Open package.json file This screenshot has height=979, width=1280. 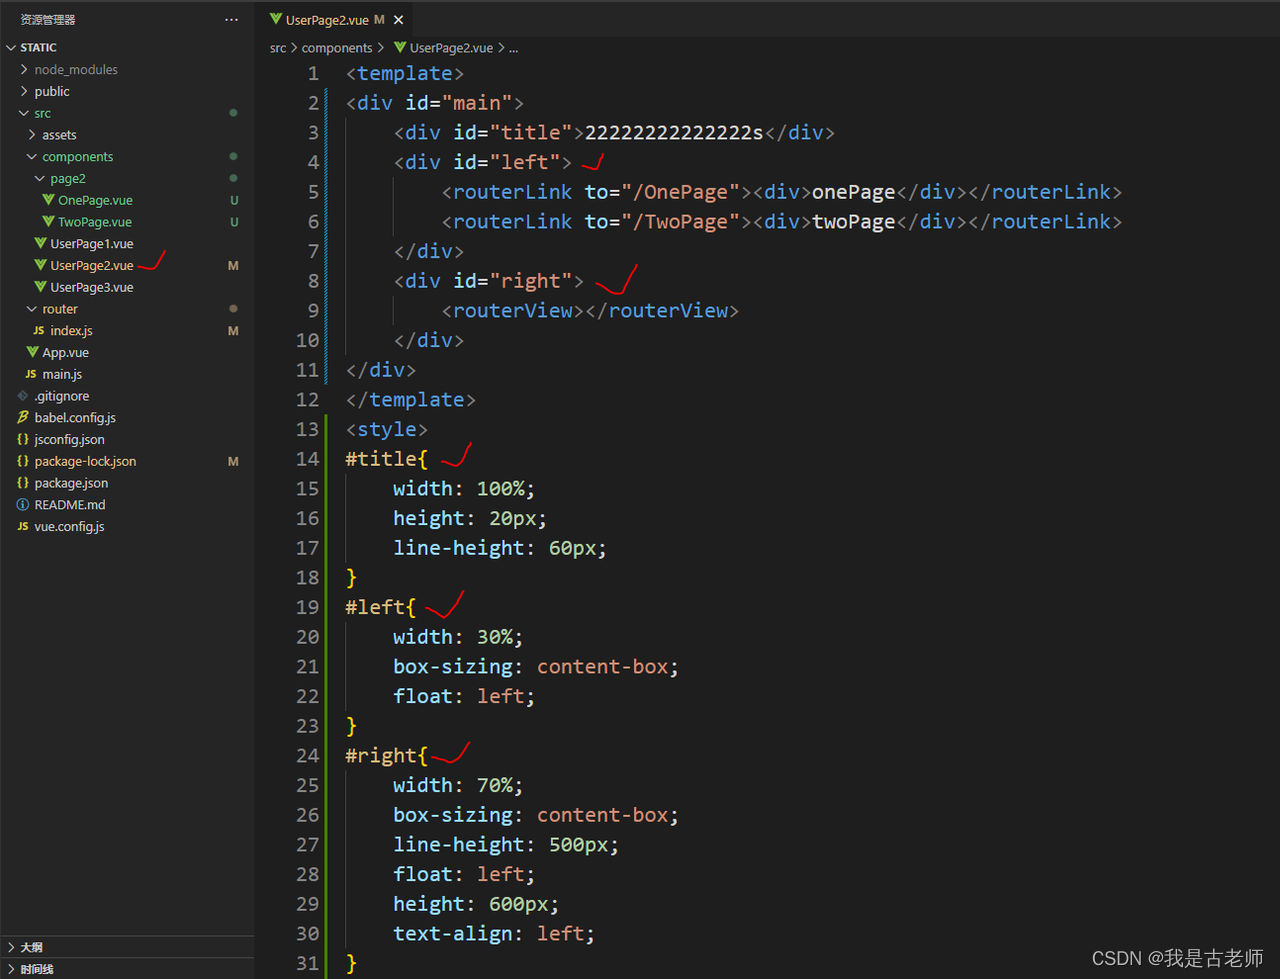pyautogui.click(x=71, y=483)
